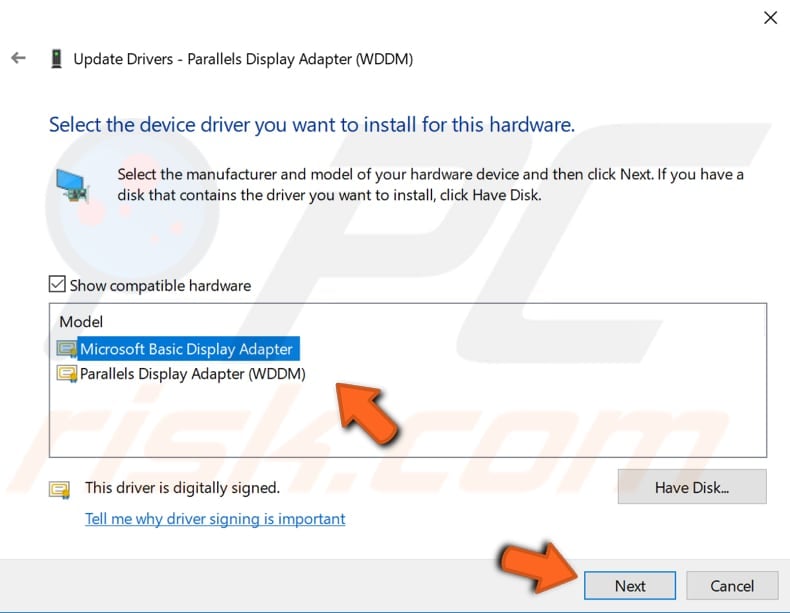The image size is (790, 613).
Task: Cancel the driver update wizard
Action: point(732,585)
